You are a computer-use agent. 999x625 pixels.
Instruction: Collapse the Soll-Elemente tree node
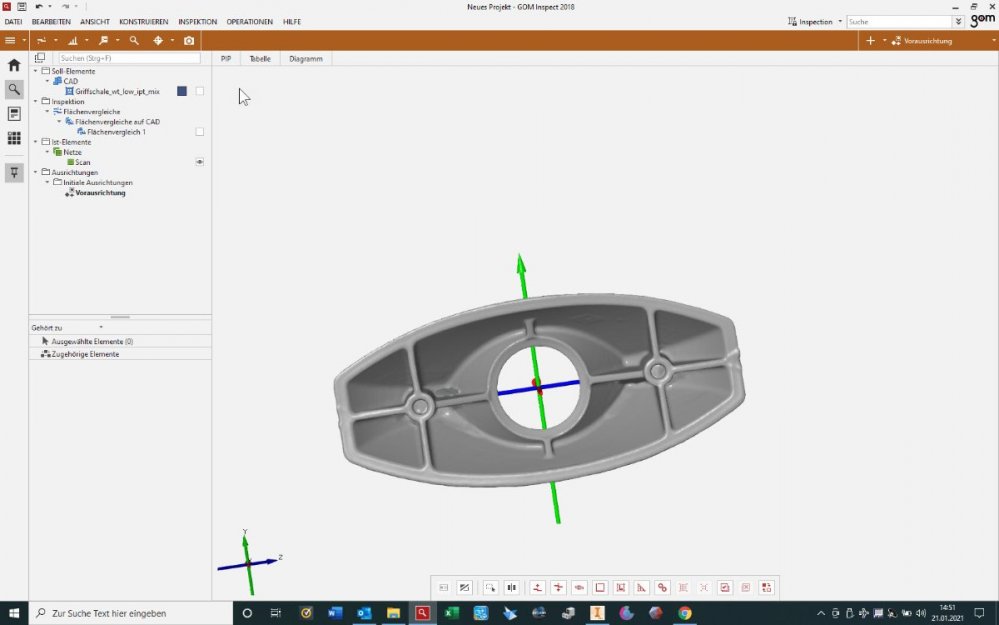(36, 71)
